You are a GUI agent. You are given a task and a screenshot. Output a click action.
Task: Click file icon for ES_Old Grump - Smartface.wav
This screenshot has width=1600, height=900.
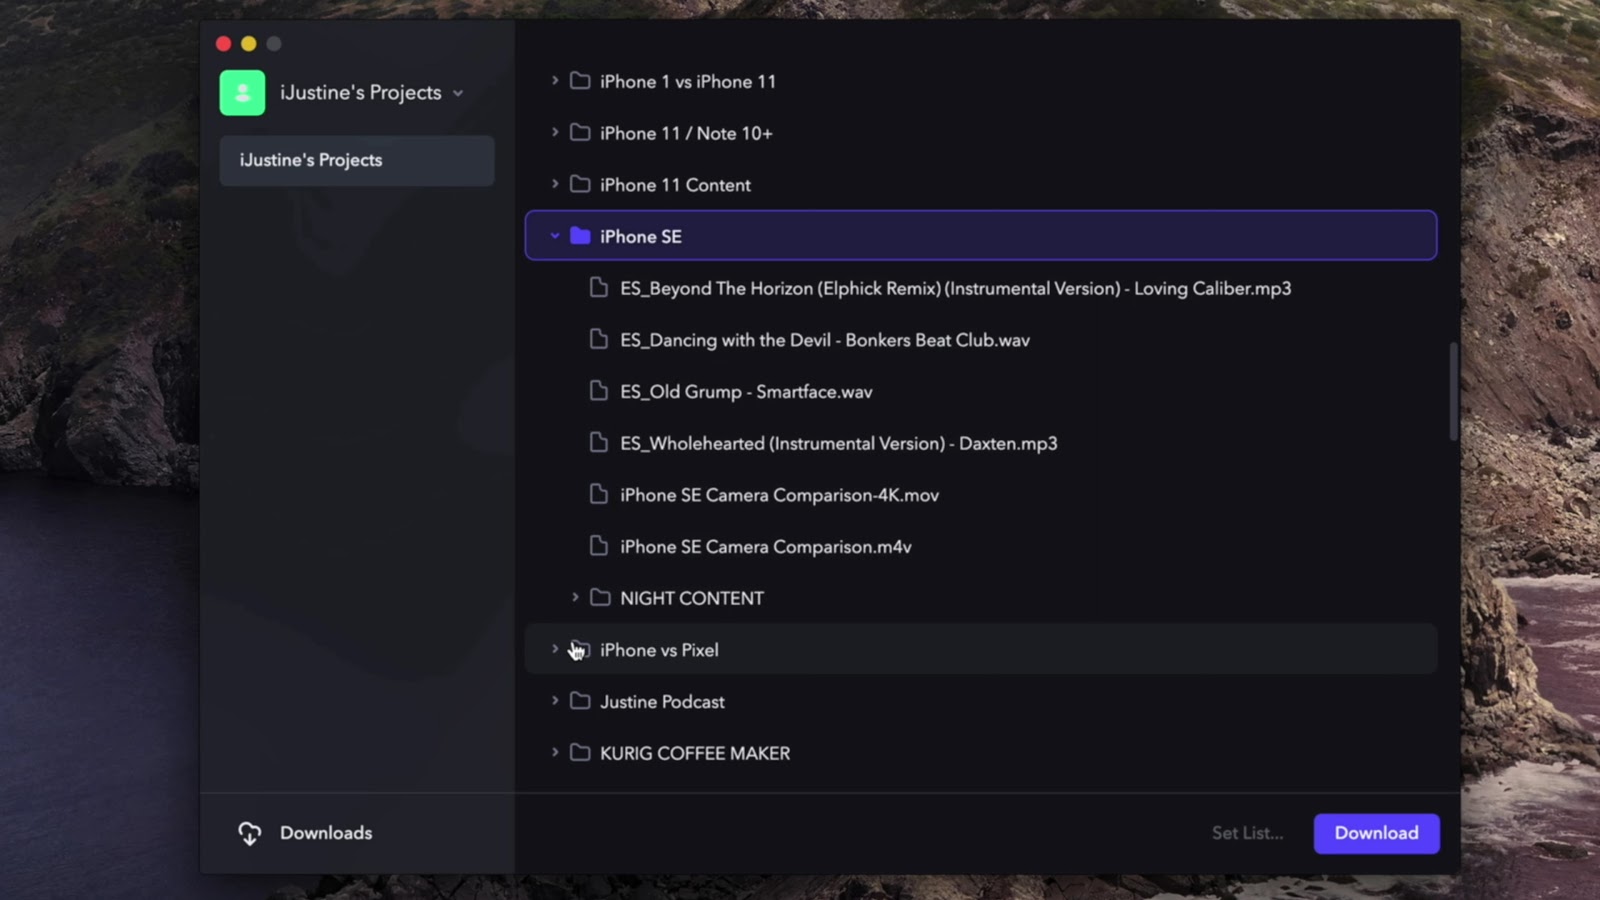[x=599, y=391]
